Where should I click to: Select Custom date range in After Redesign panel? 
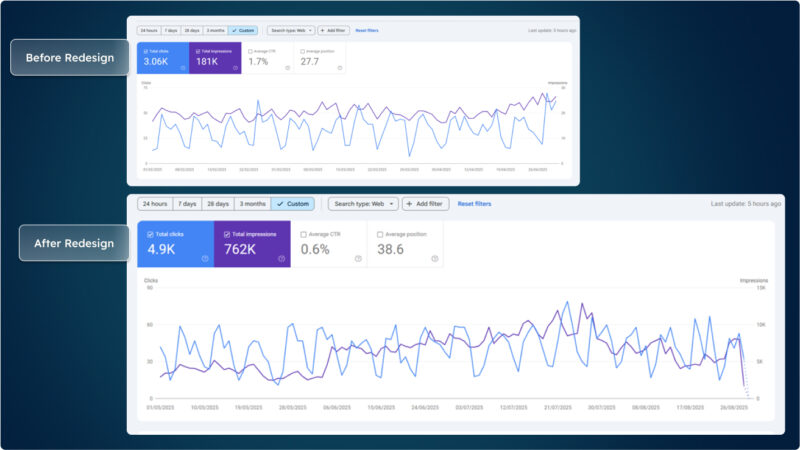[292, 203]
